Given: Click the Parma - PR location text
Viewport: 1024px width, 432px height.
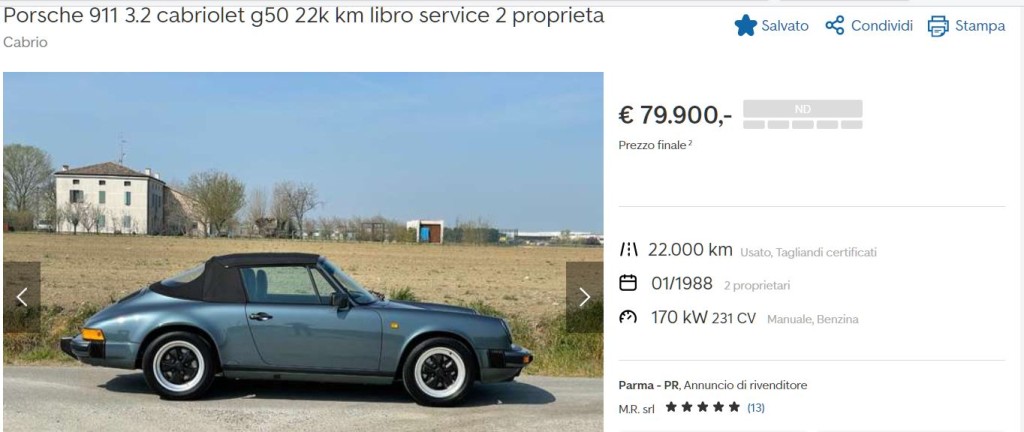Looking at the screenshot, I should click(x=649, y=385).
